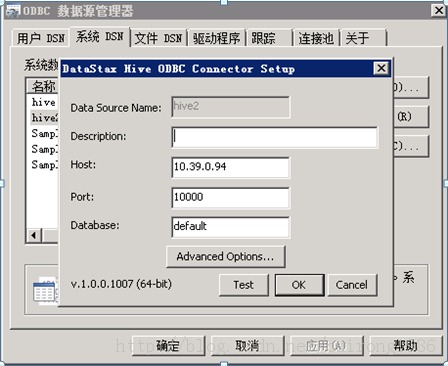Cancel the Hive ODBC Connector Setup dialog
This screenshot has width=448, height=366.
[352, 285]
